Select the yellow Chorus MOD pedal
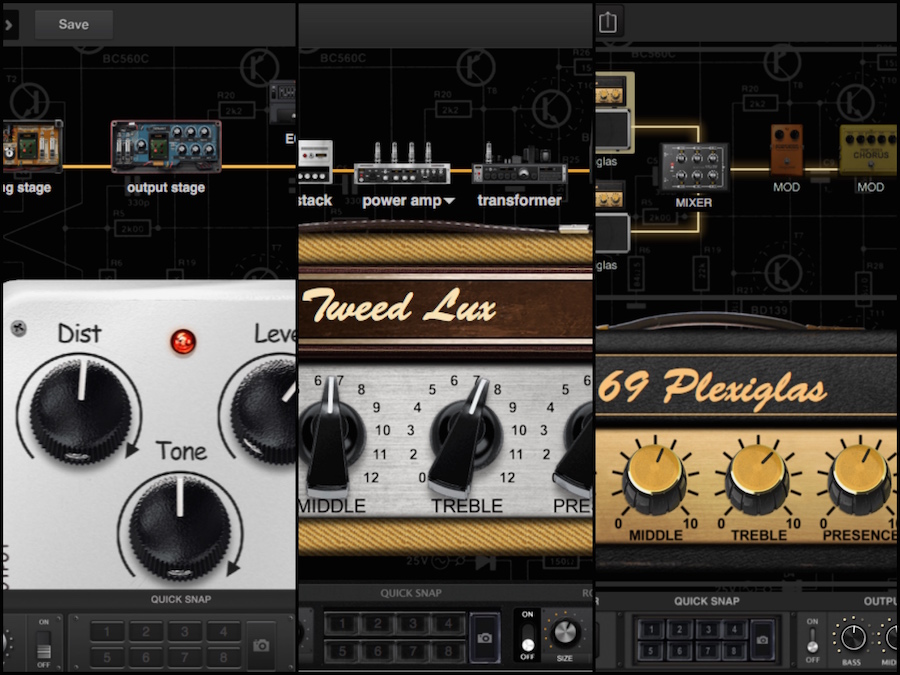The width and height of the screenshot is (900, 675). click(868, 150)
